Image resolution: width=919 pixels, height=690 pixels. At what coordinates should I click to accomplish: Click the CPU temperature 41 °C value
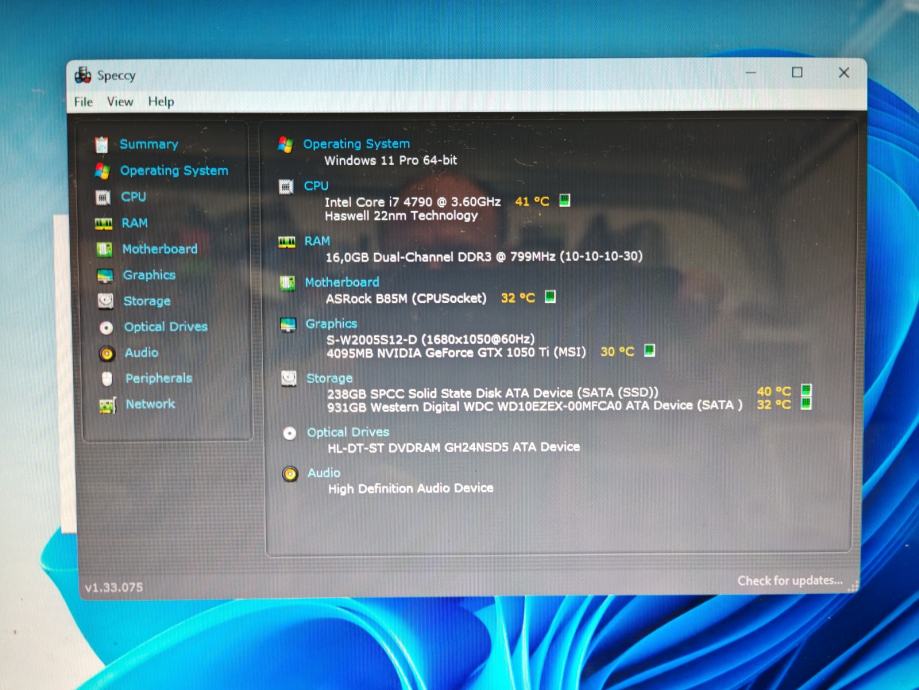pyautogui.click(x=532, y=202)
